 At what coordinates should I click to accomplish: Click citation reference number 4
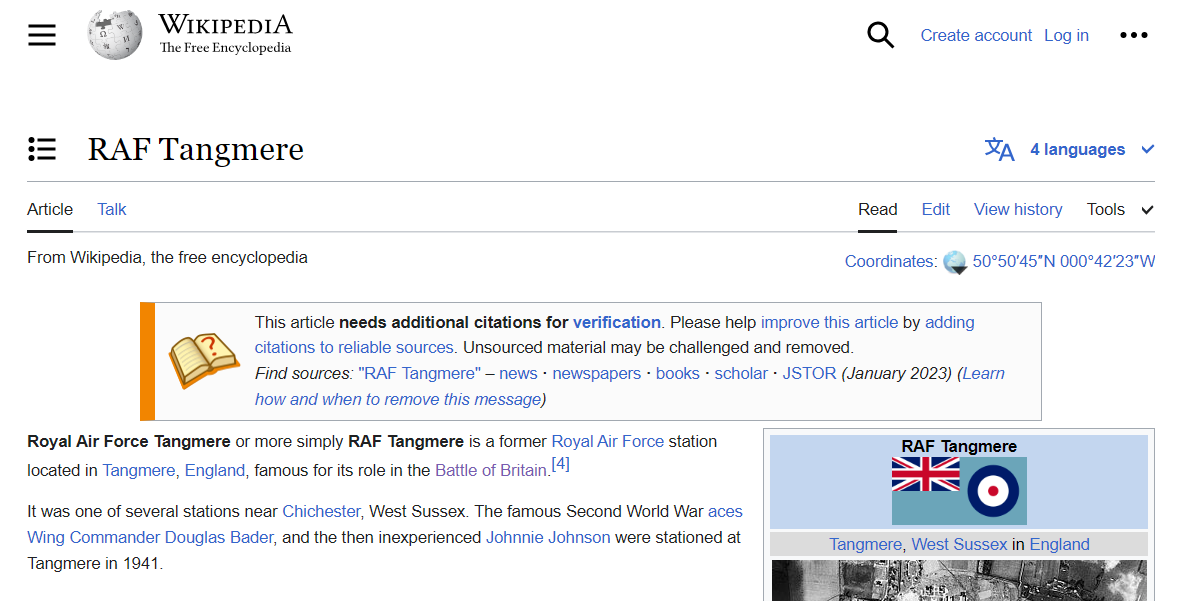(560, 464)
